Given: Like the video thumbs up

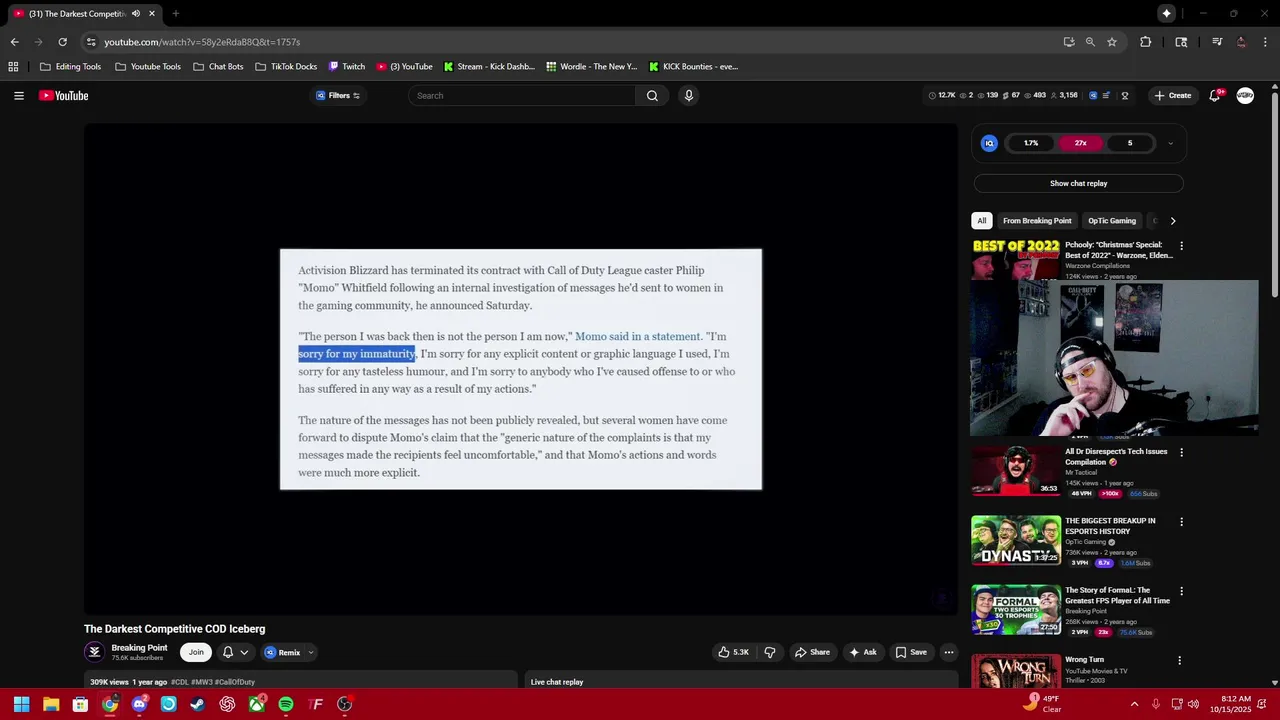Looking at the screenshot, I should pos(733,652).
